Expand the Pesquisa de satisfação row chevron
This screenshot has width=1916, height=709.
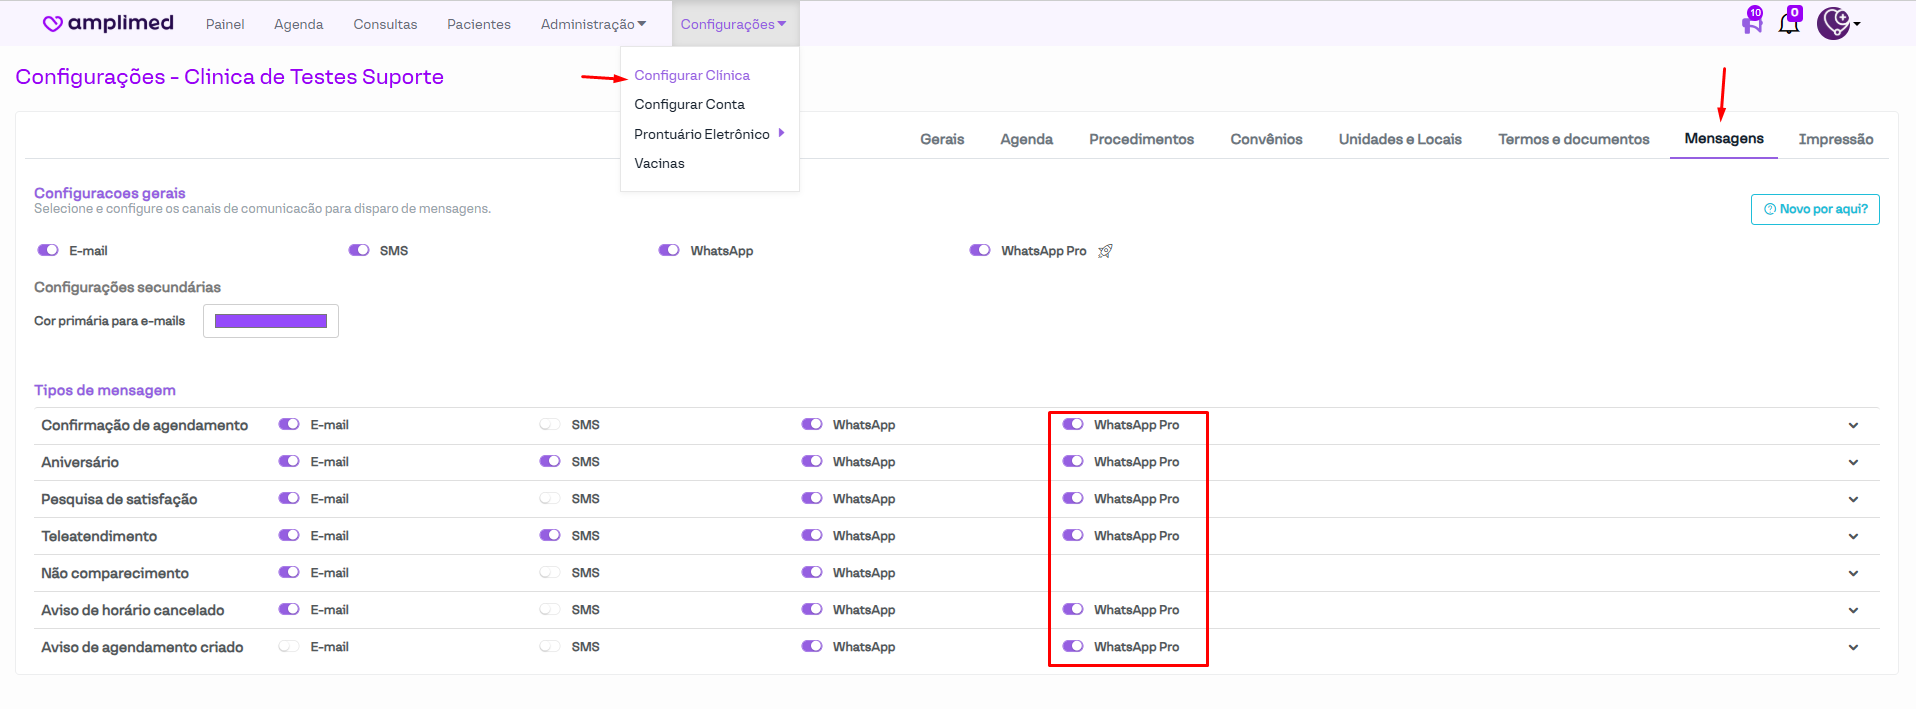pyautogui.click(x=1853, y=500)
